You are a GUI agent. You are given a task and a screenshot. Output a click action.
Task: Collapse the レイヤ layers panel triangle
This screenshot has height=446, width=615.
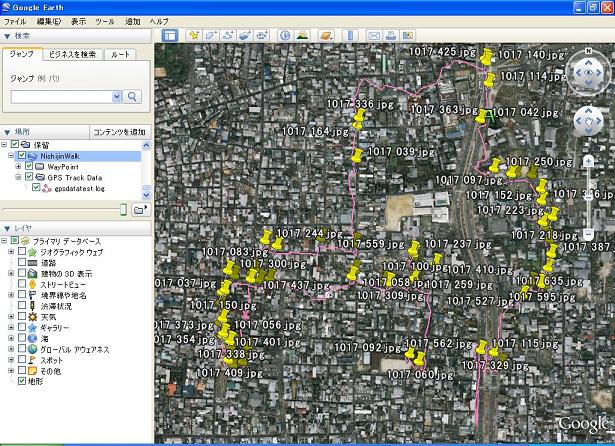tap(7, 228)
